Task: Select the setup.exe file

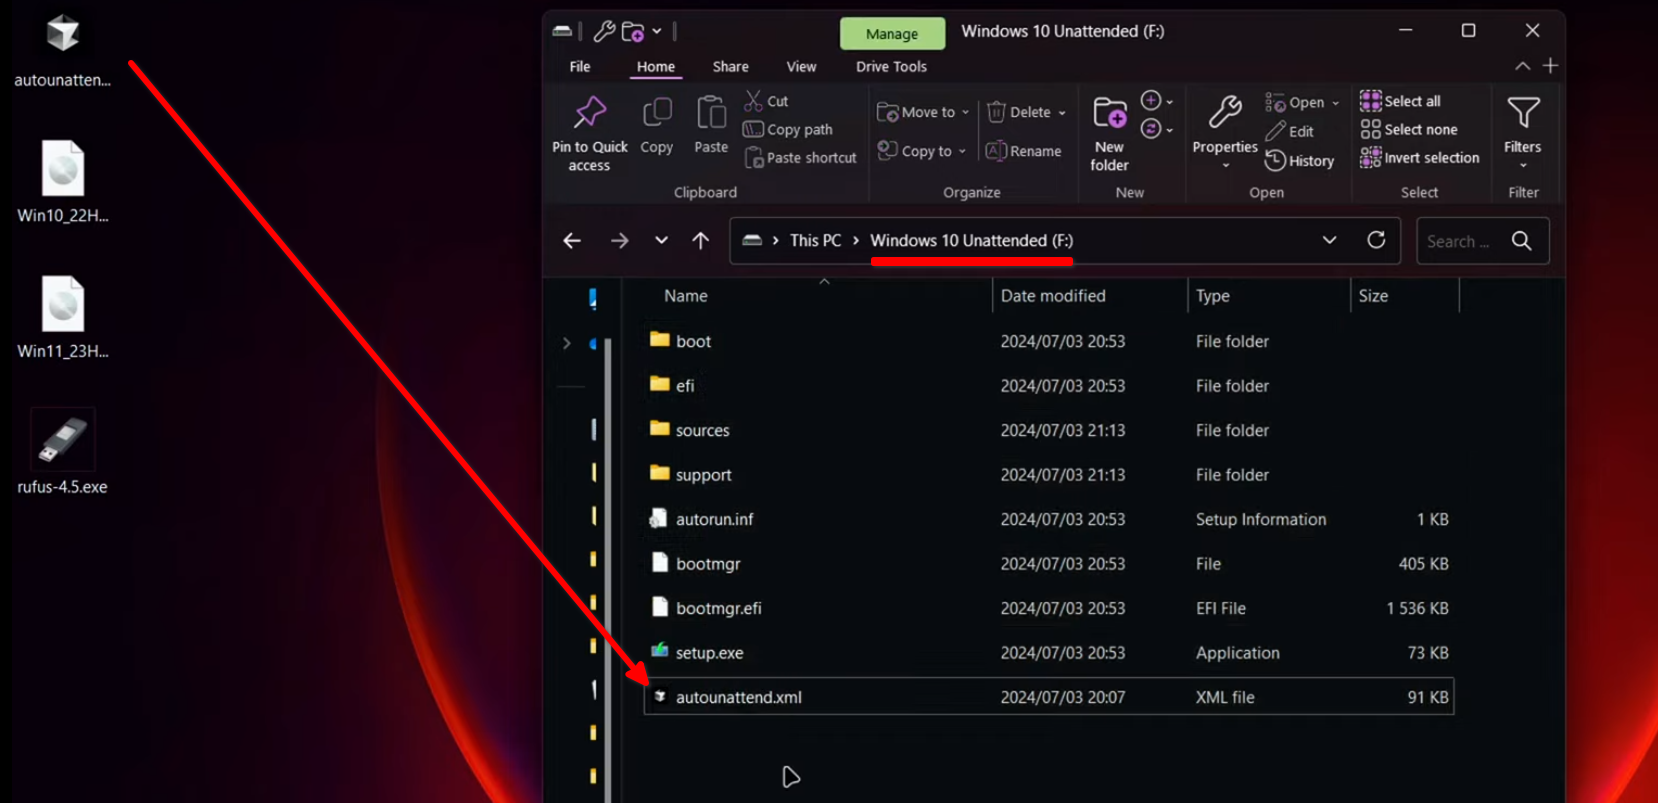Action: click(1049, 652)
